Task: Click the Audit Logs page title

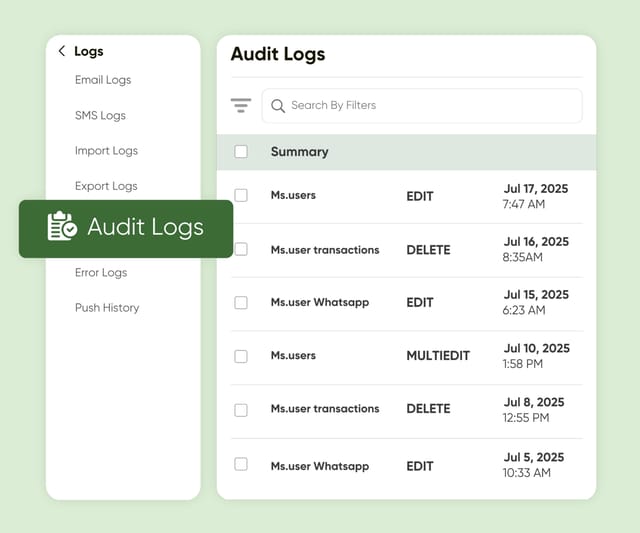Action: [x=278, y=54]
